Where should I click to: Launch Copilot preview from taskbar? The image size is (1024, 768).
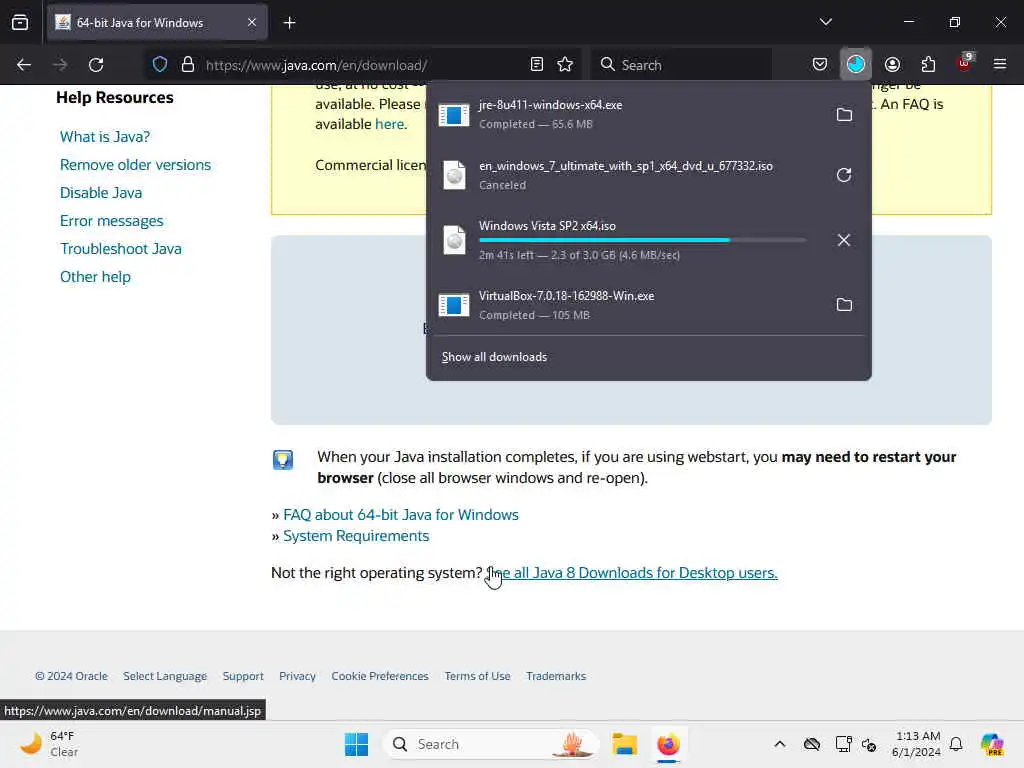[992, 744]
